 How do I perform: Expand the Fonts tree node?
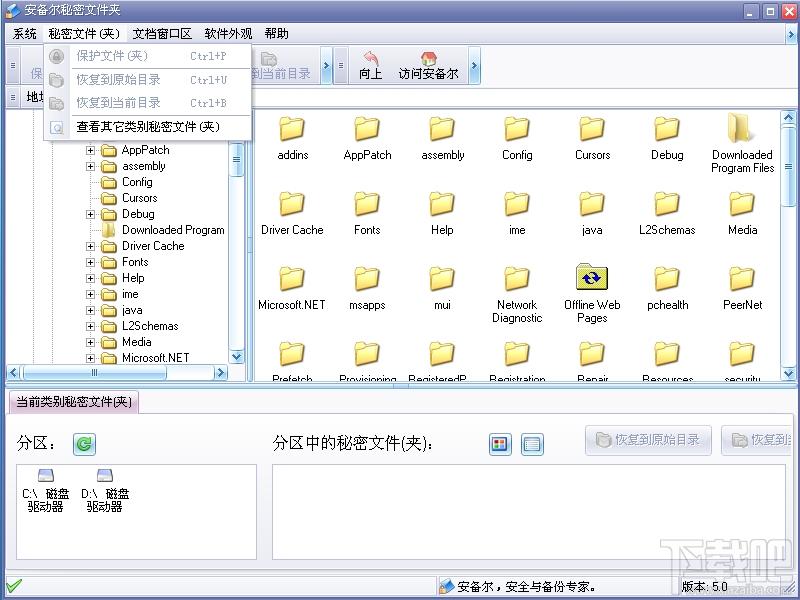click(90, 262)
